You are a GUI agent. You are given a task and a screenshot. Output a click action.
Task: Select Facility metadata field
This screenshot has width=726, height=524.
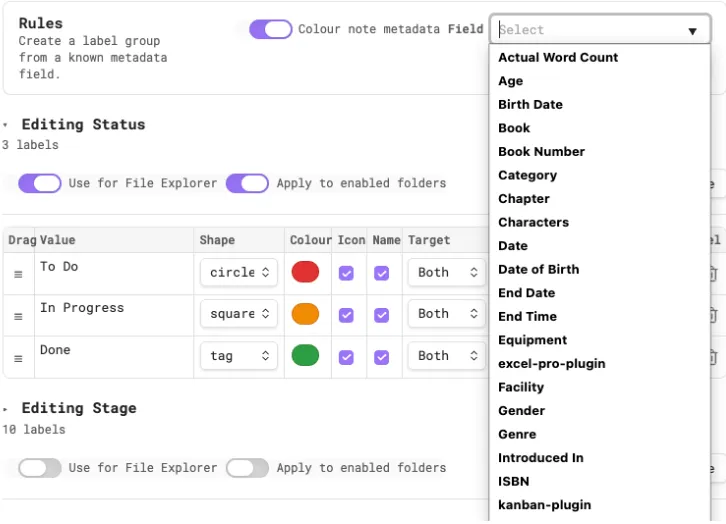tap(600, 387)
